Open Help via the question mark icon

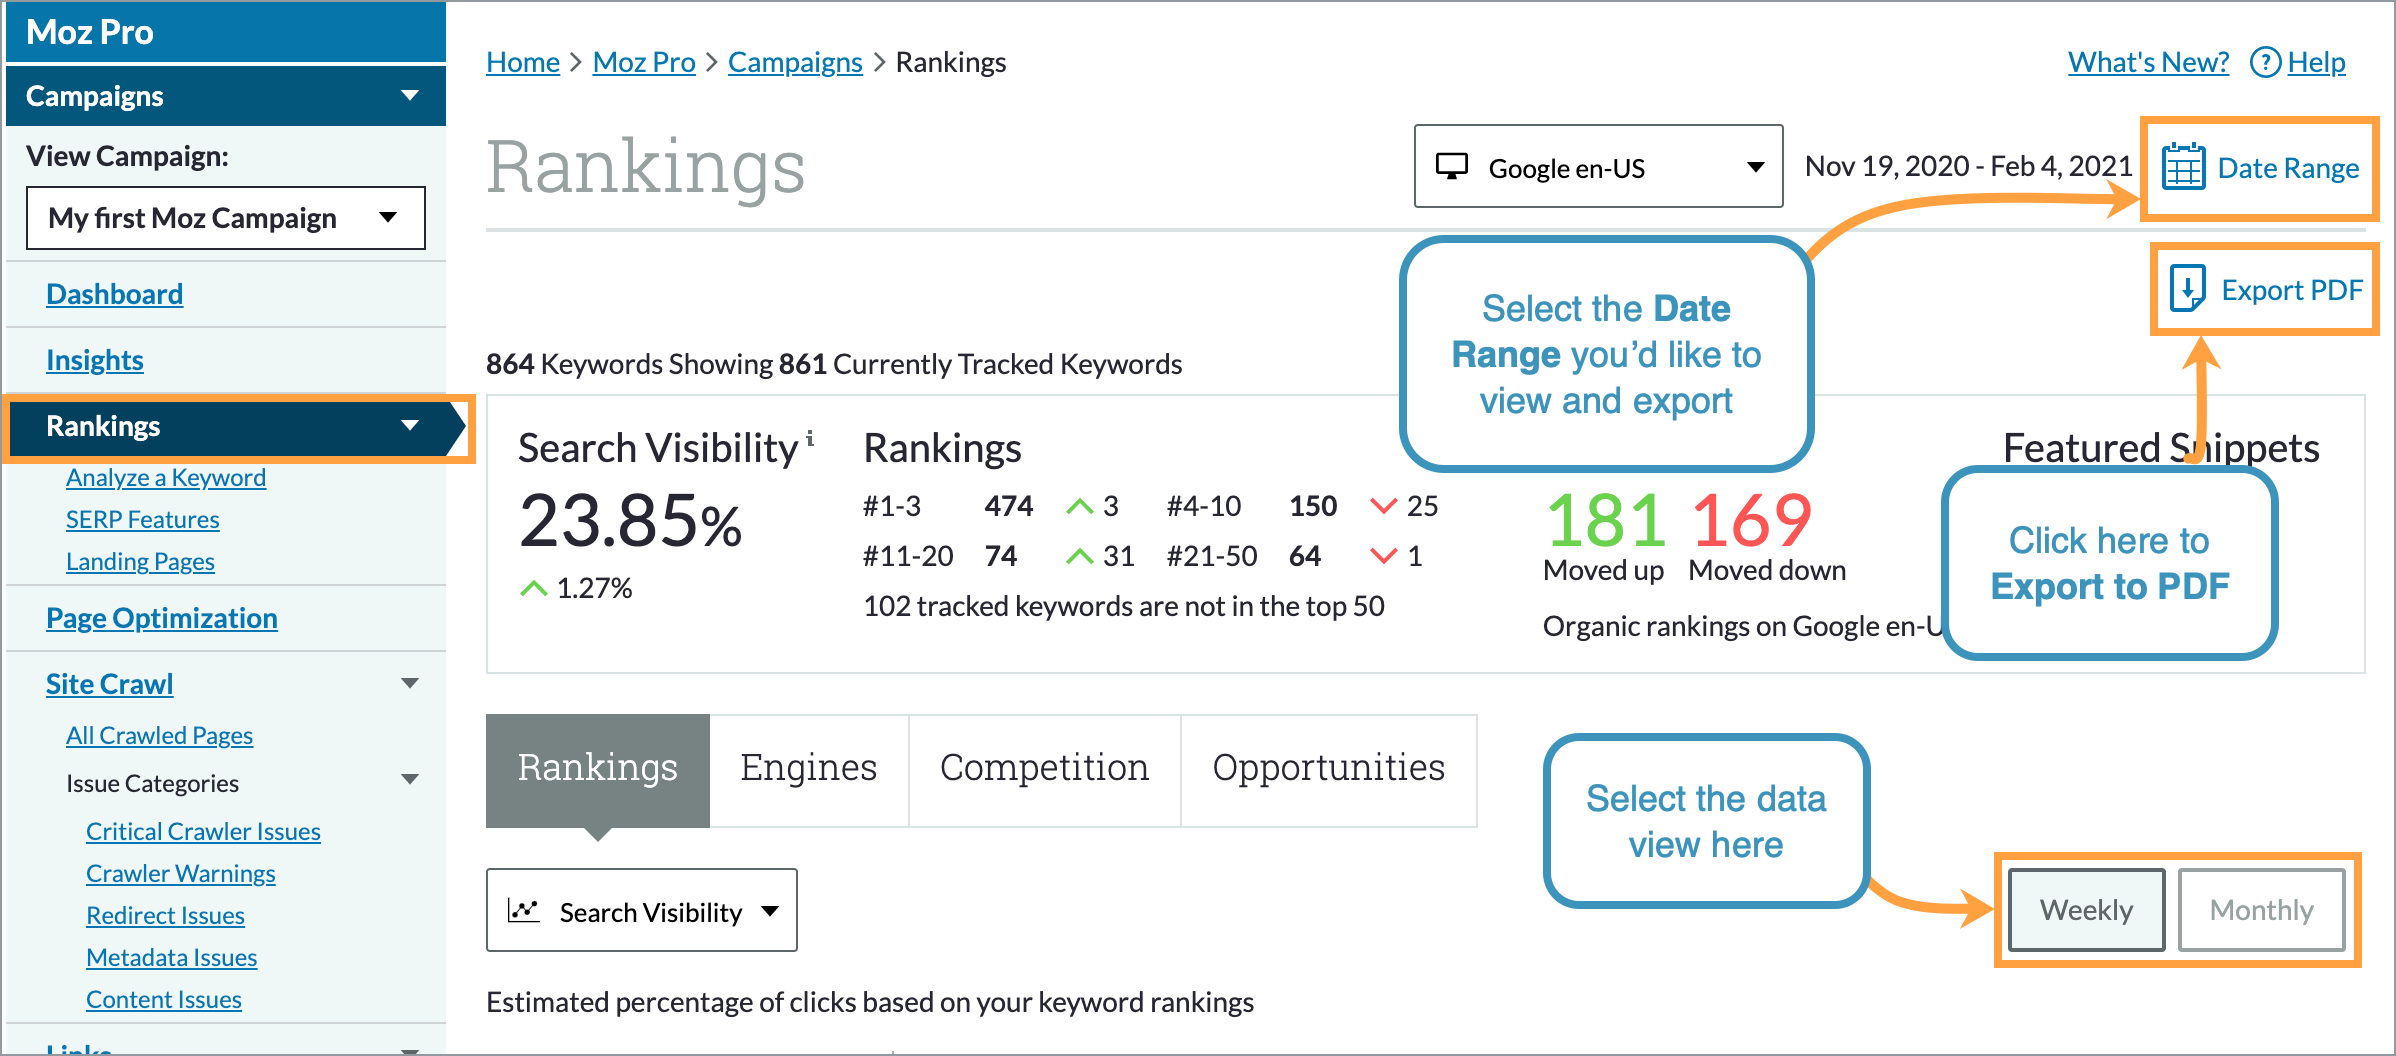pyautogui.click(x=2265, y=62)
